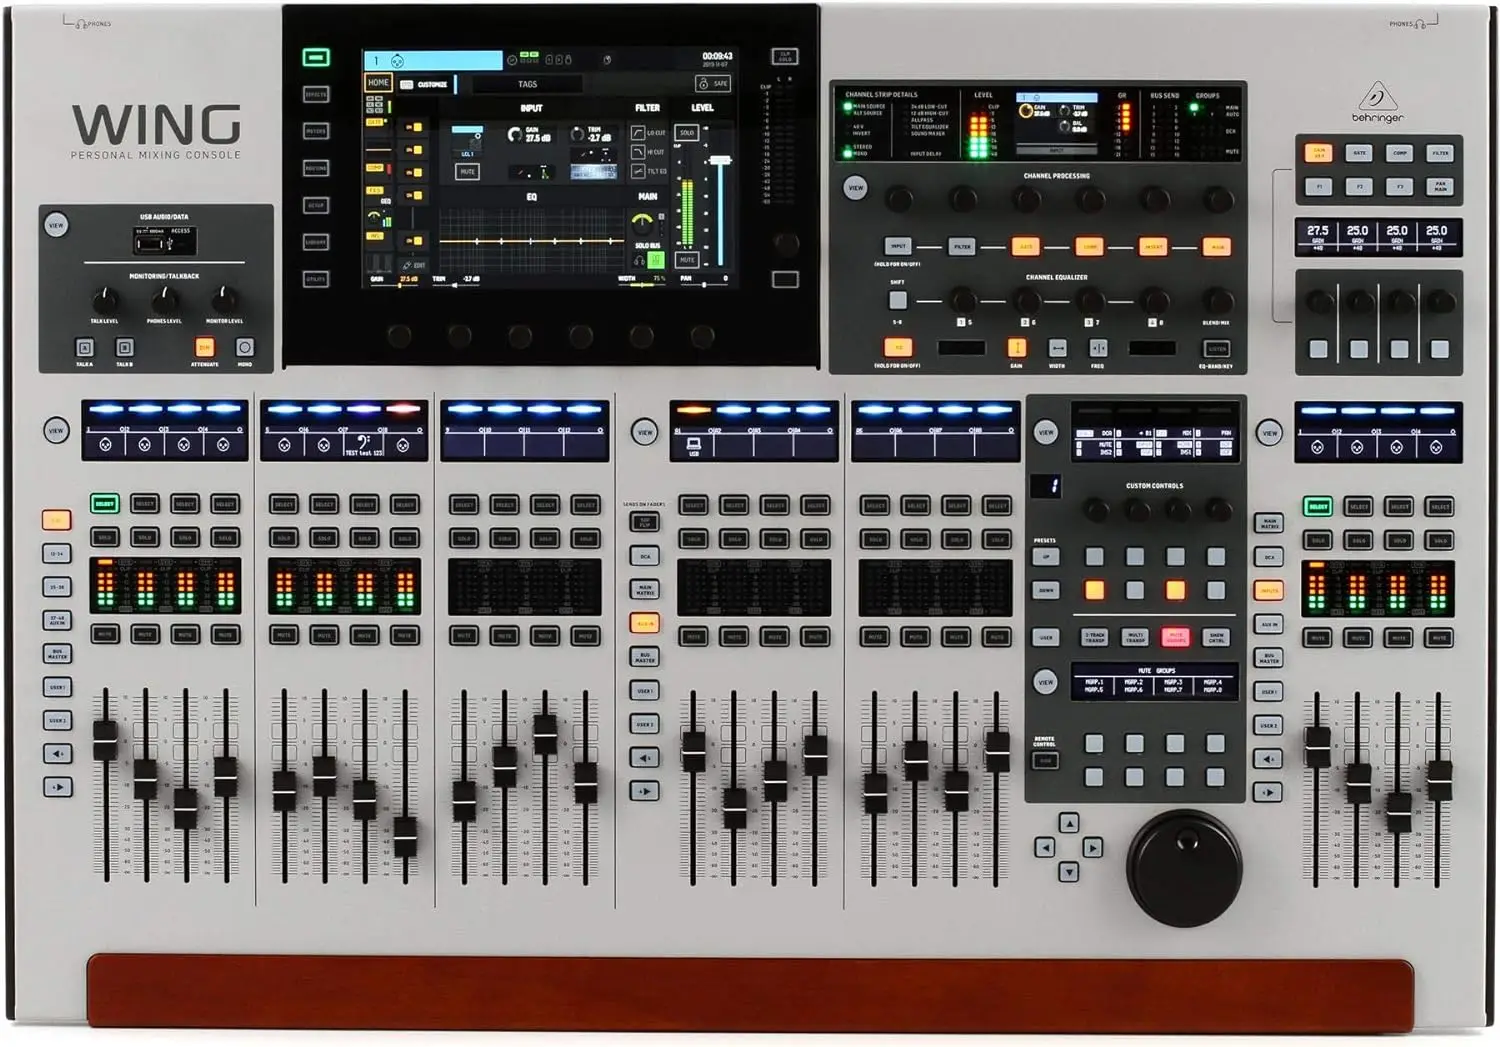Viewport: 1500px width, 1047px height.
Task: Tap the HOME tab on the touchscreen
Action: click(x=378, y=83)
